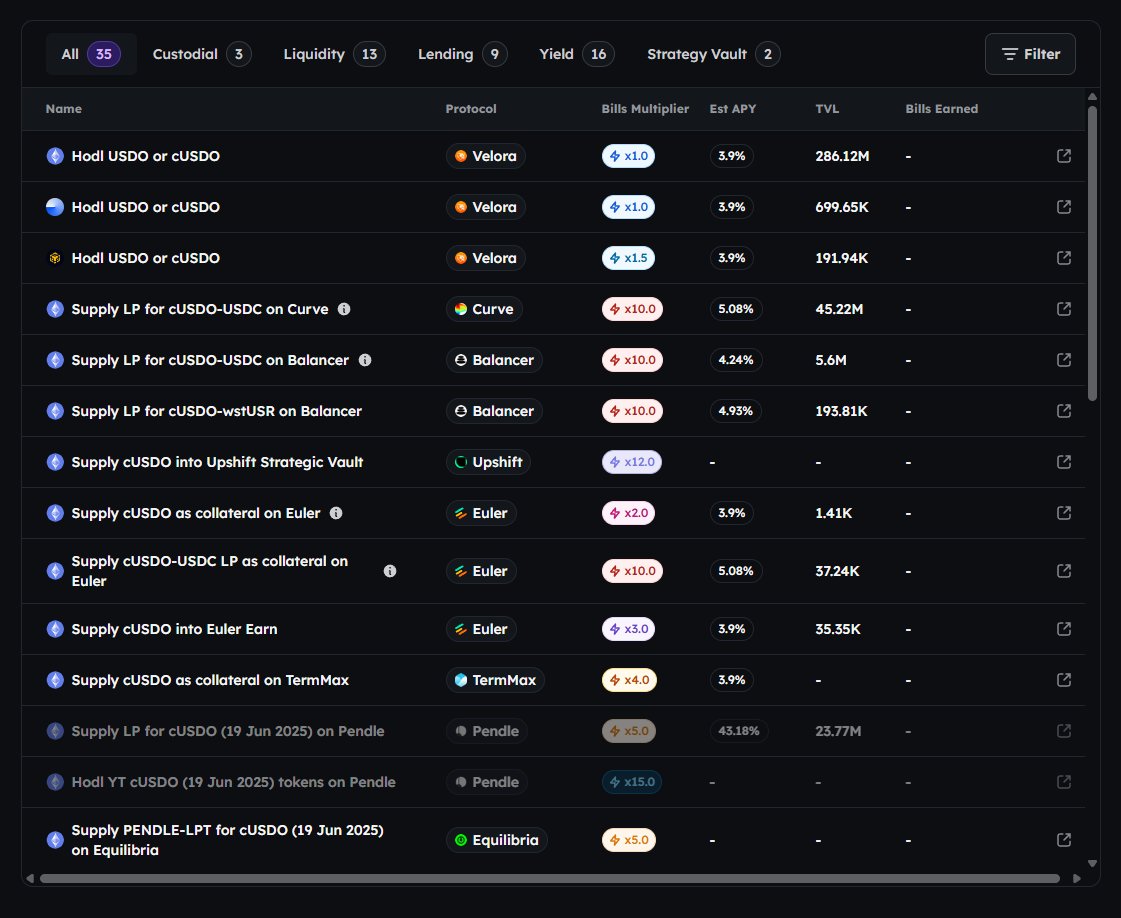Screen dimensions: 1121x918
Task: Click the 5.6M TVL value
Action: click(x=831, y=360)
